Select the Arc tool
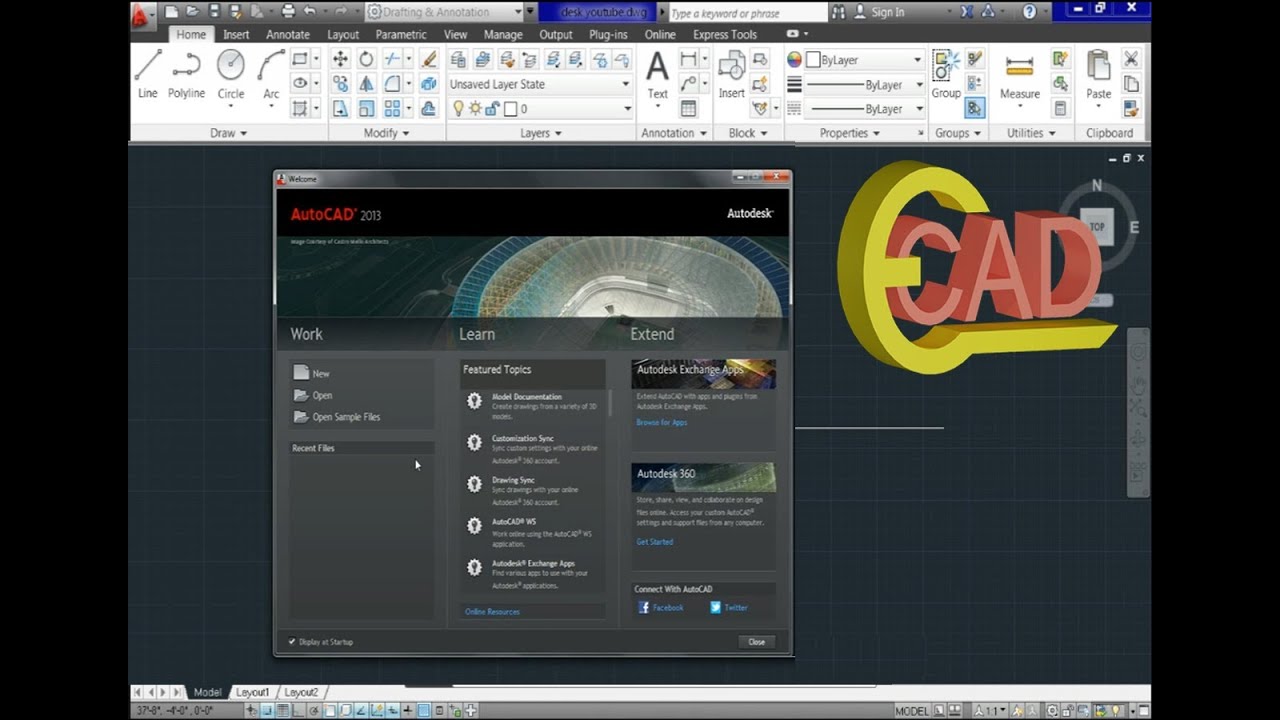The width and height of the screenshot is (1280, 720). click(271, 74)
